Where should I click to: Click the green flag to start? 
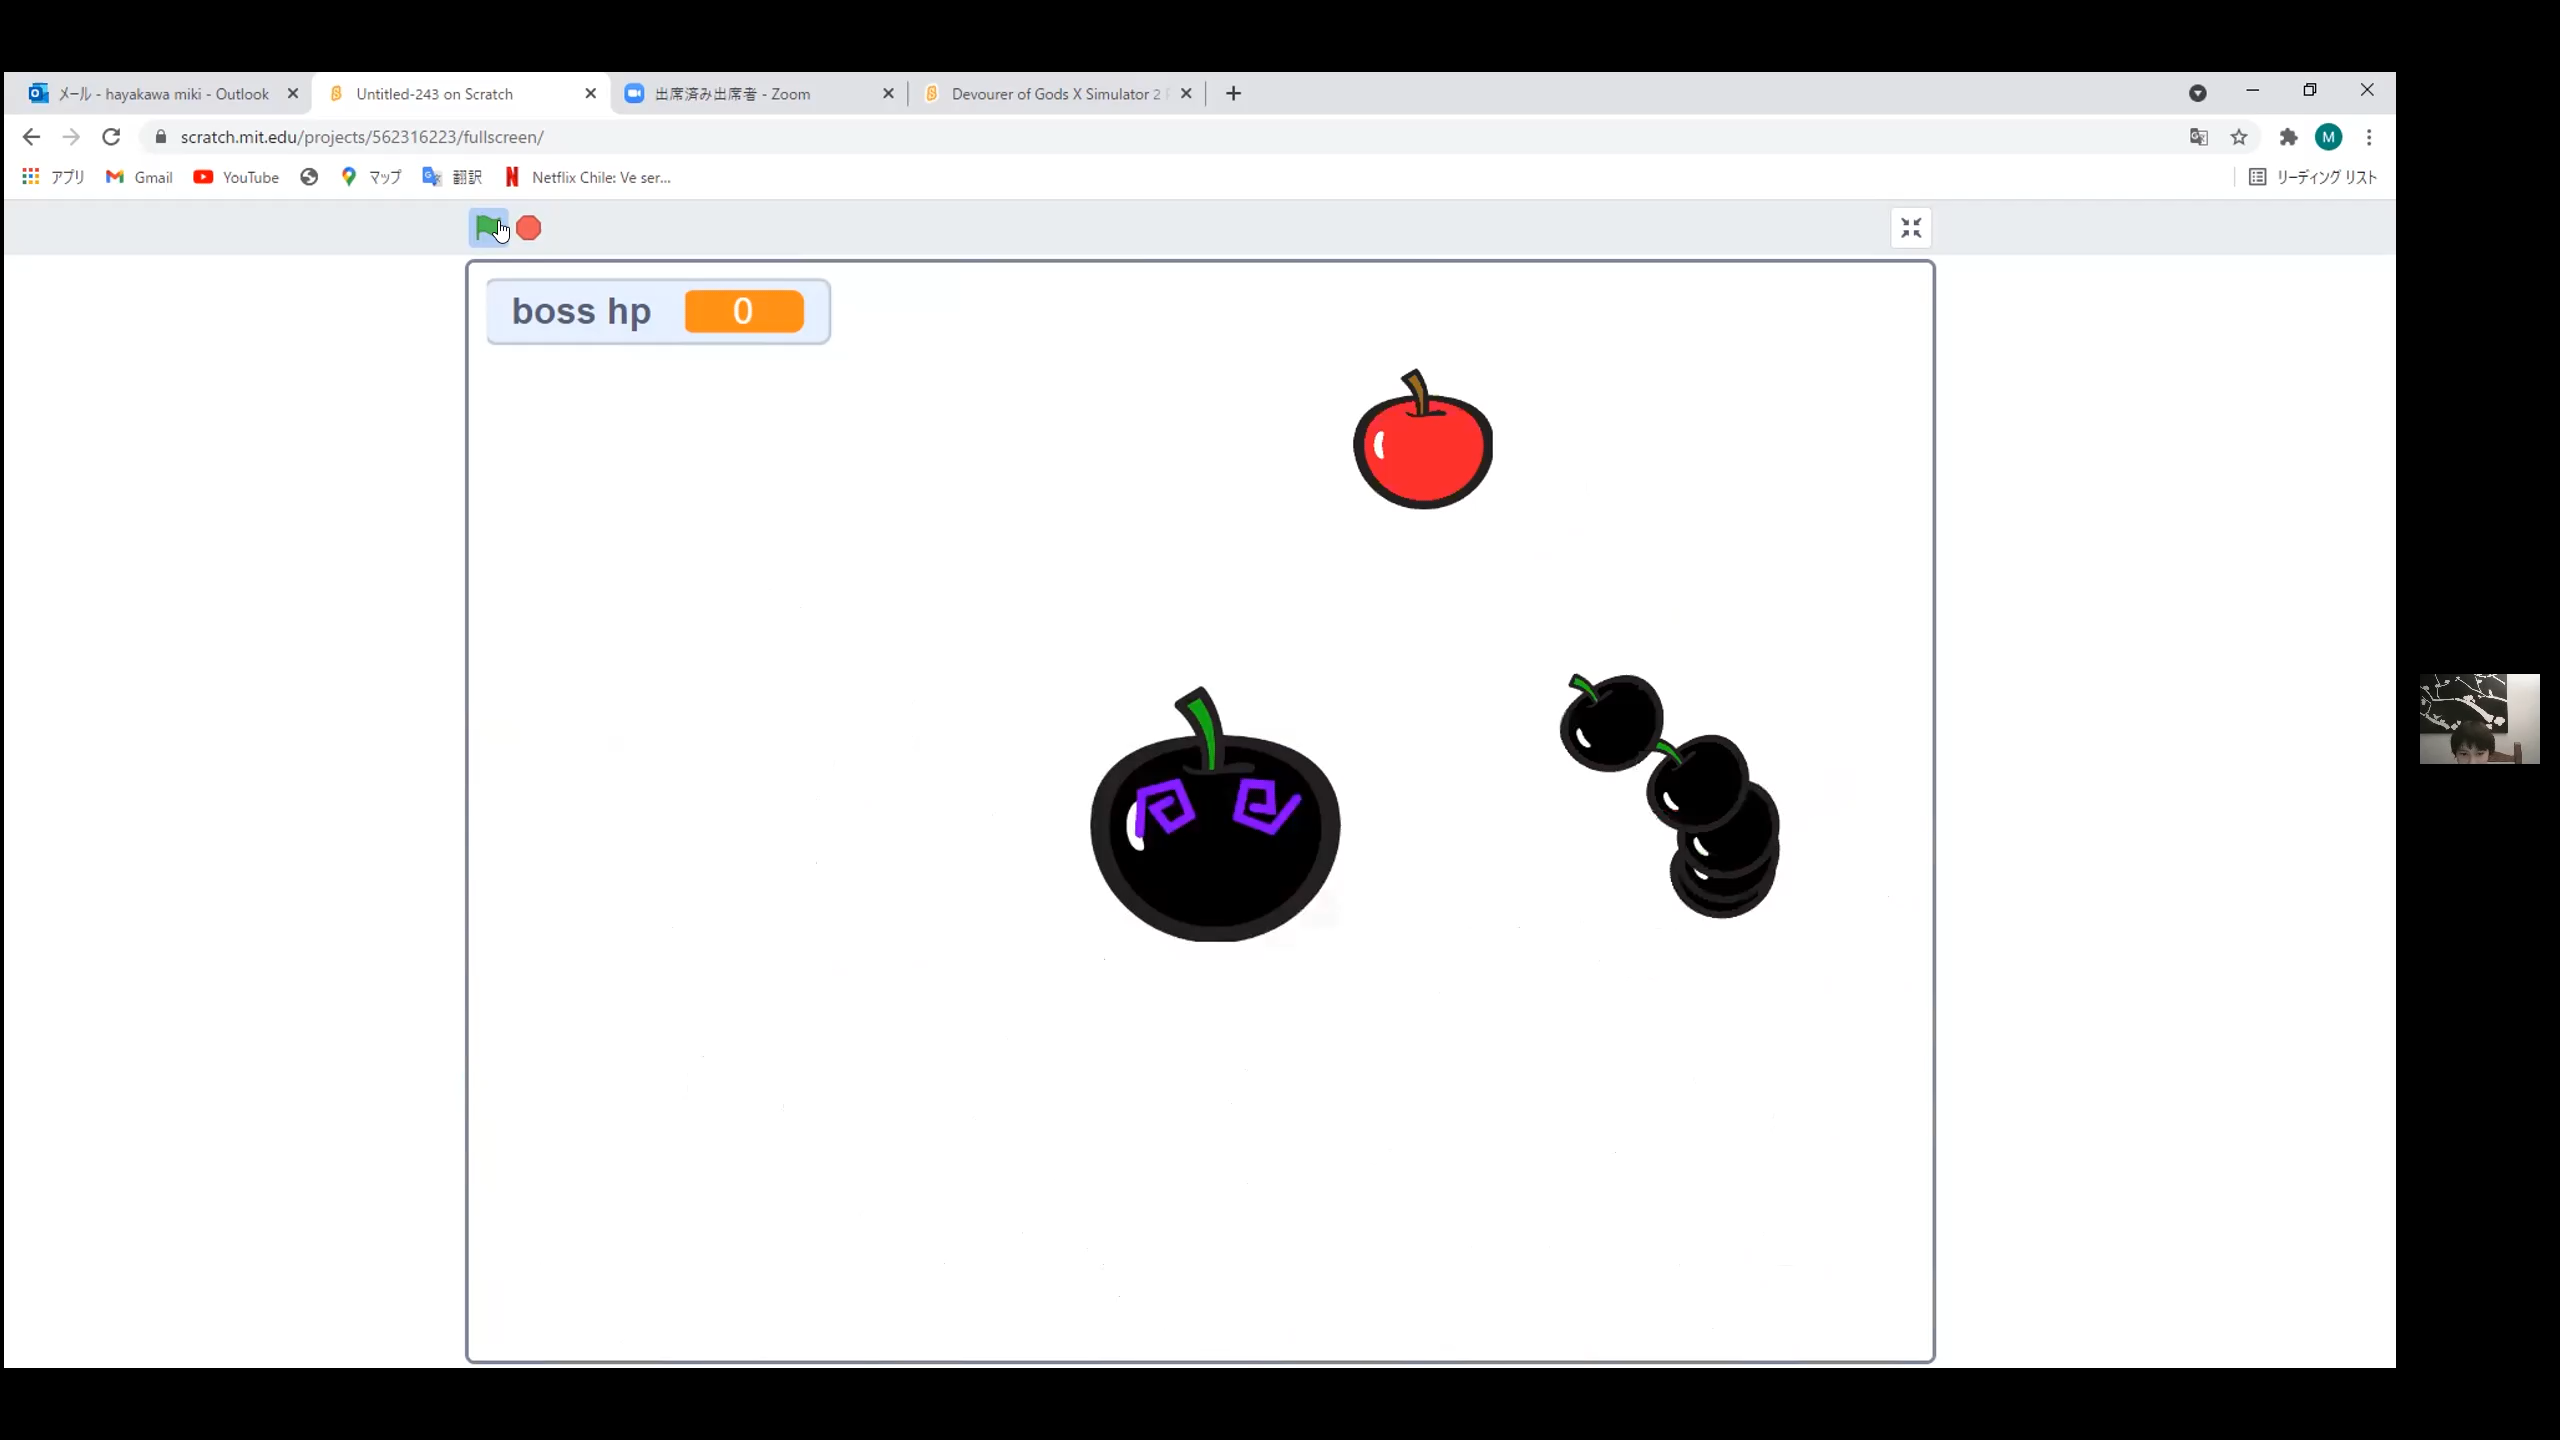(x=488, y=228)
